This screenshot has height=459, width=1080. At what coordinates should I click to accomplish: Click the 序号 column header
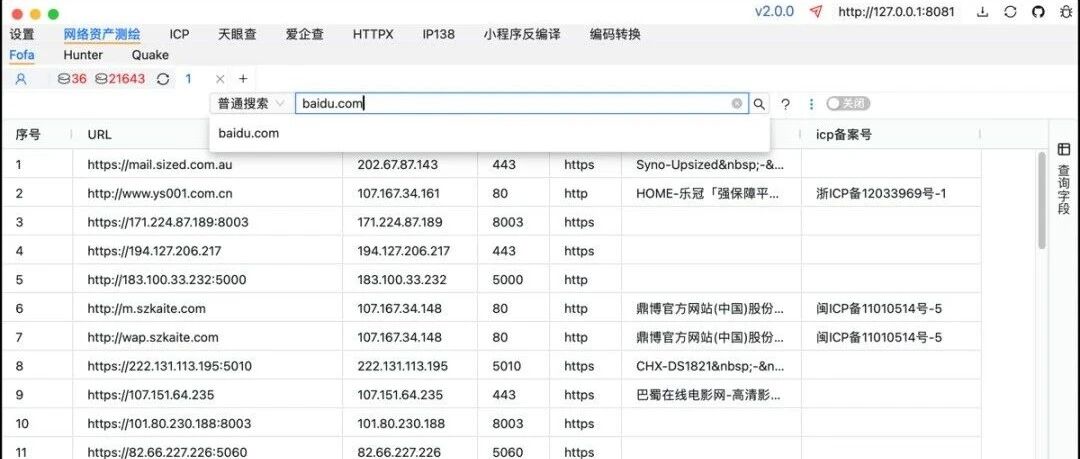(x=28, y=134)
